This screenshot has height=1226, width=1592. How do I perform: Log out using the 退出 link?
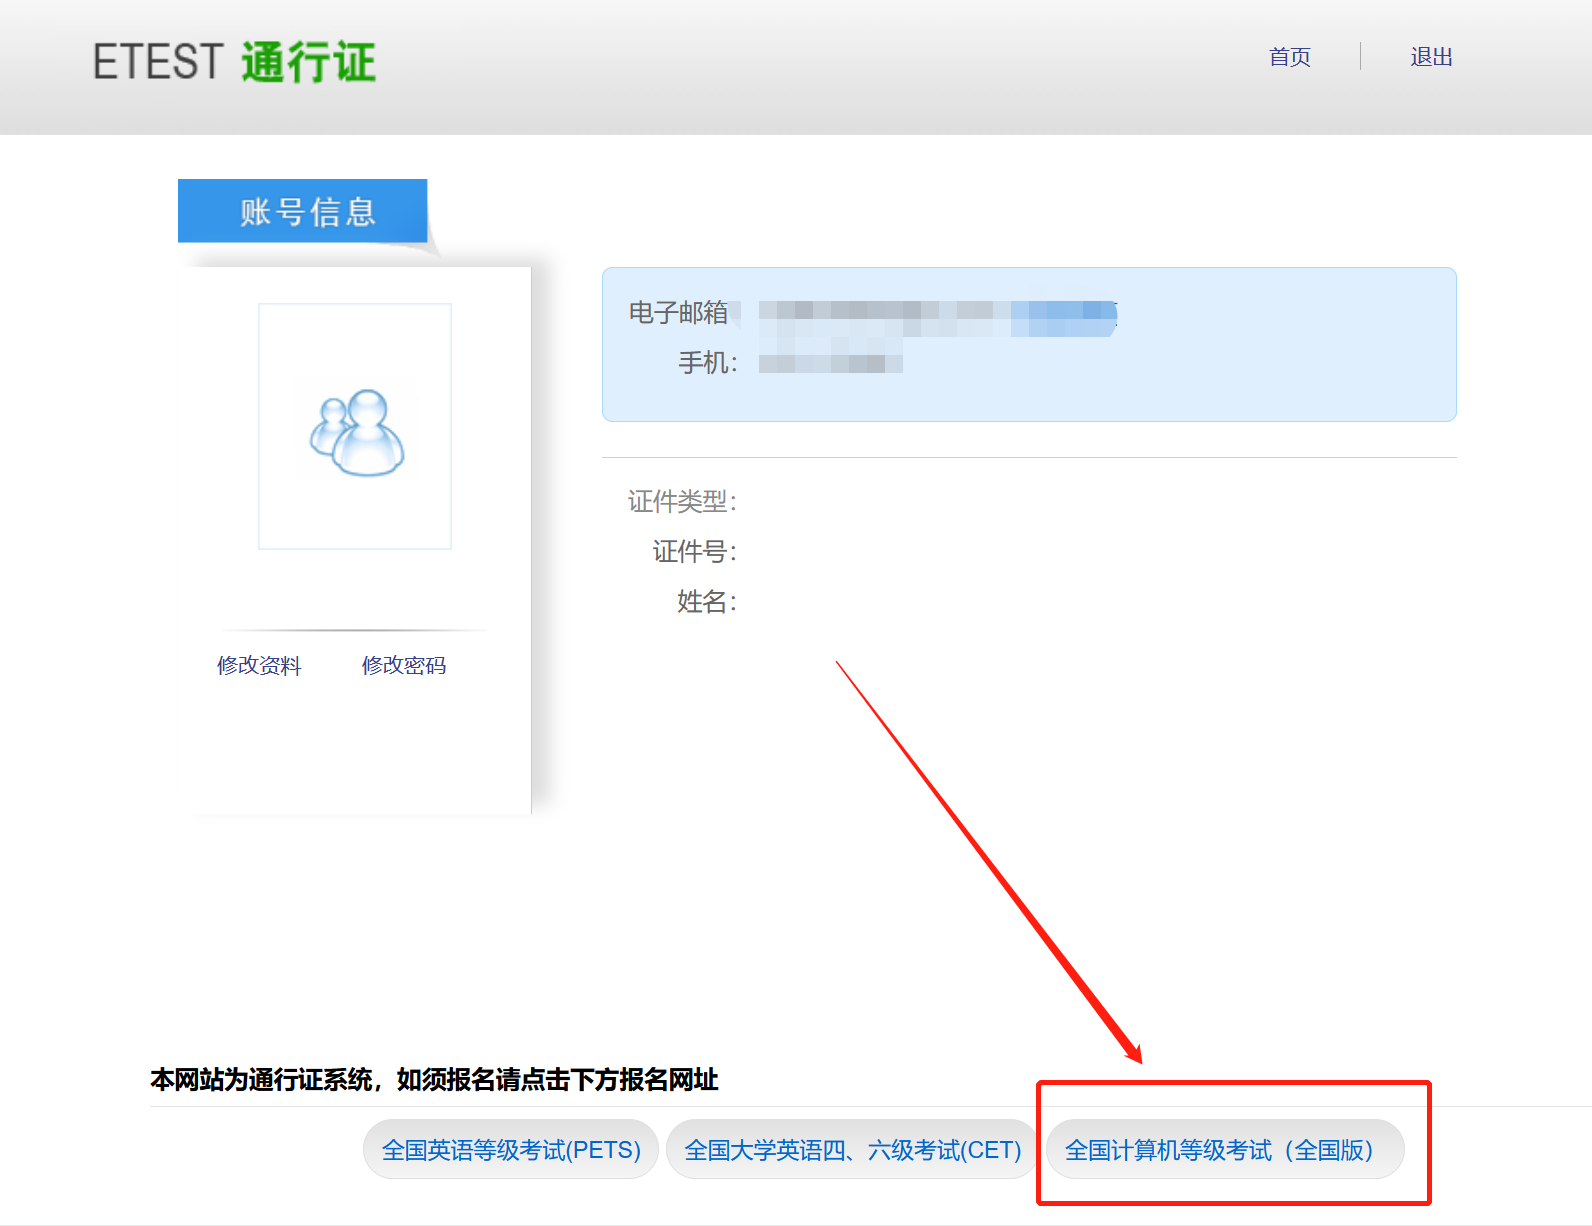click(1431, 57)
